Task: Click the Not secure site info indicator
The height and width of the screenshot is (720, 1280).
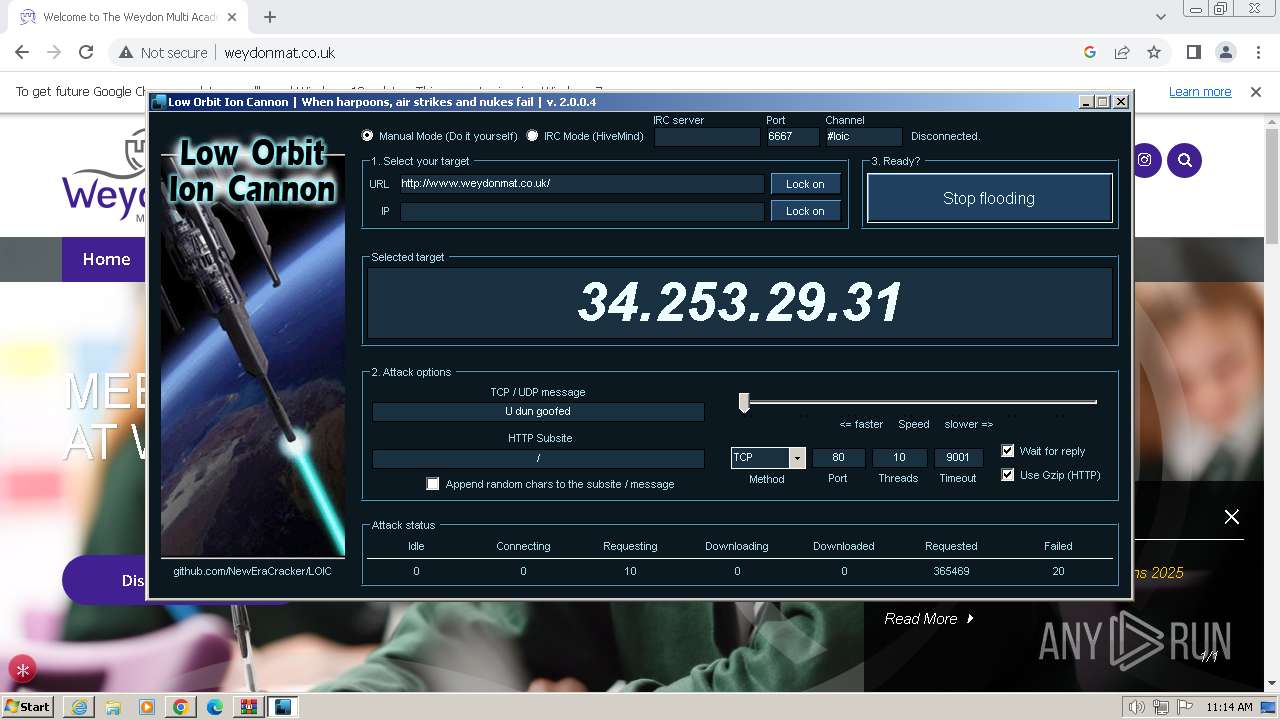Action: 164,52
